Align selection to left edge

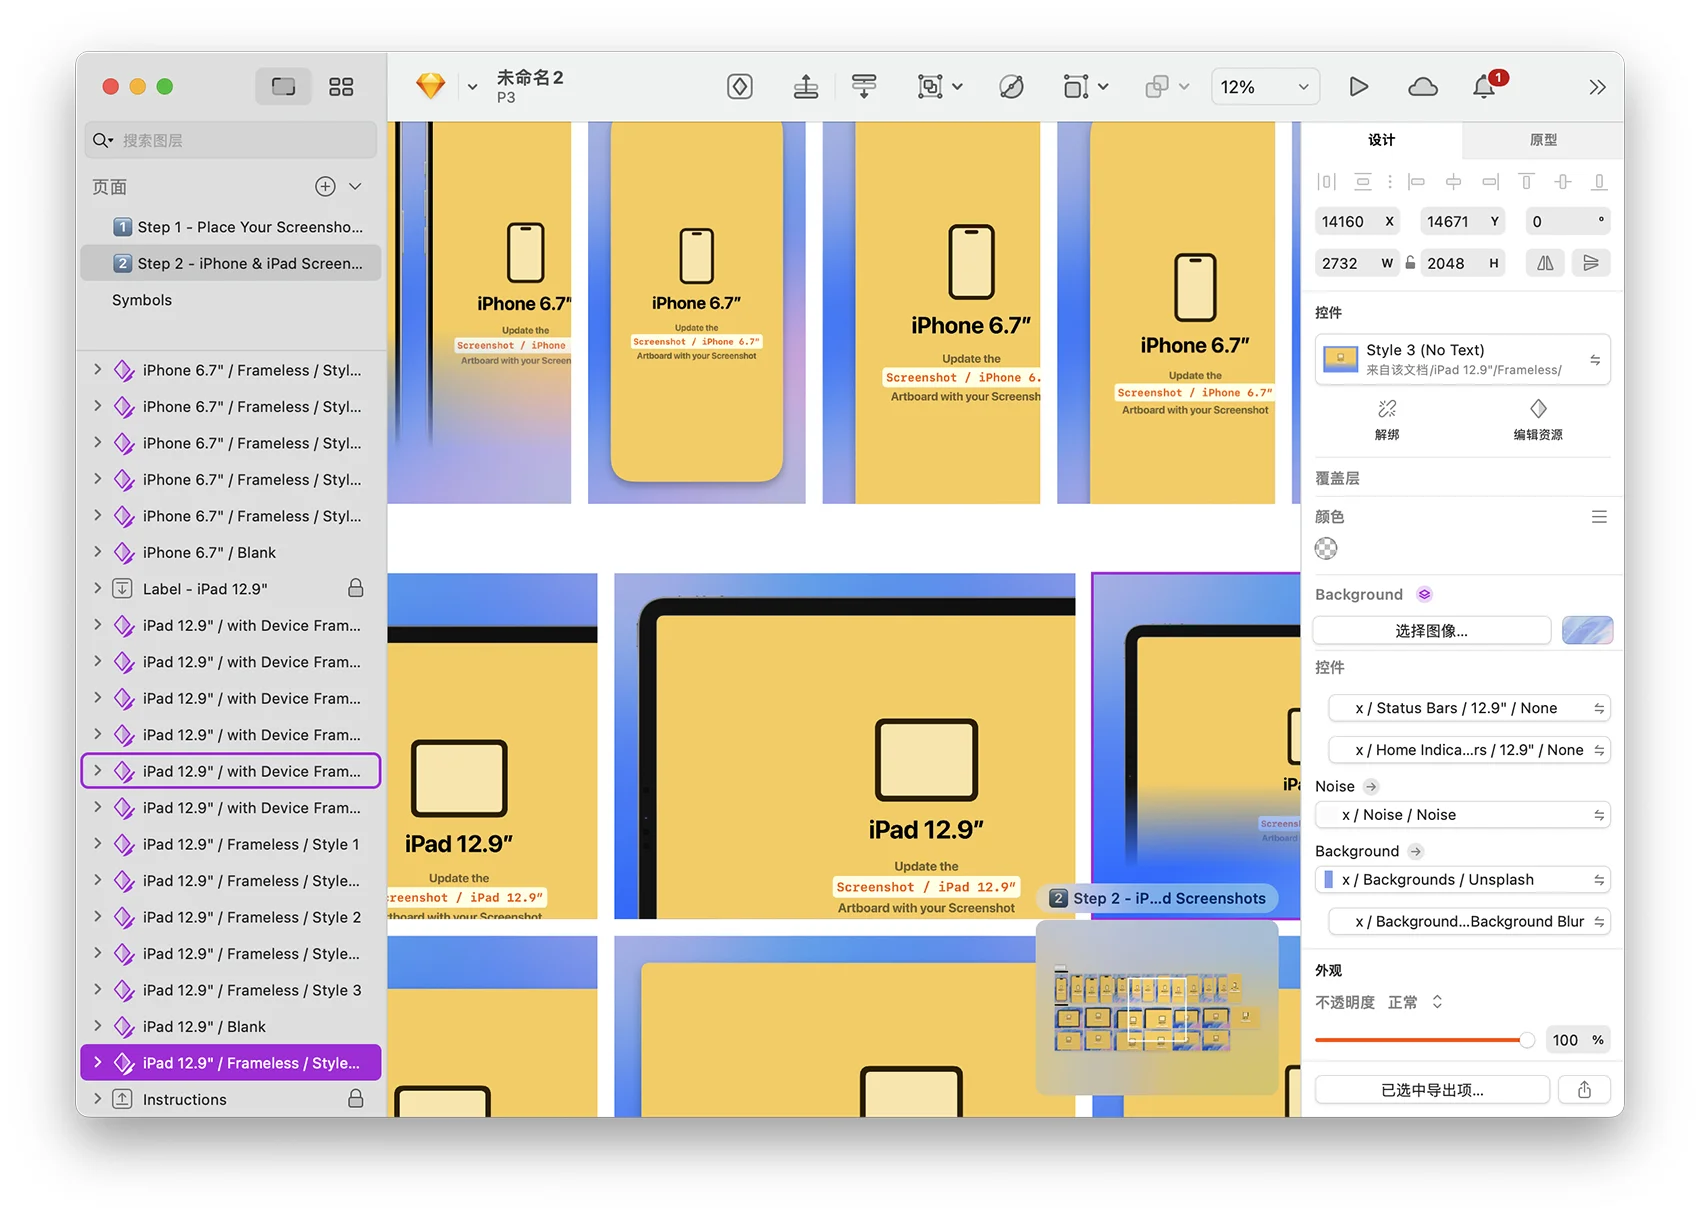click(x=1416, y=181)
